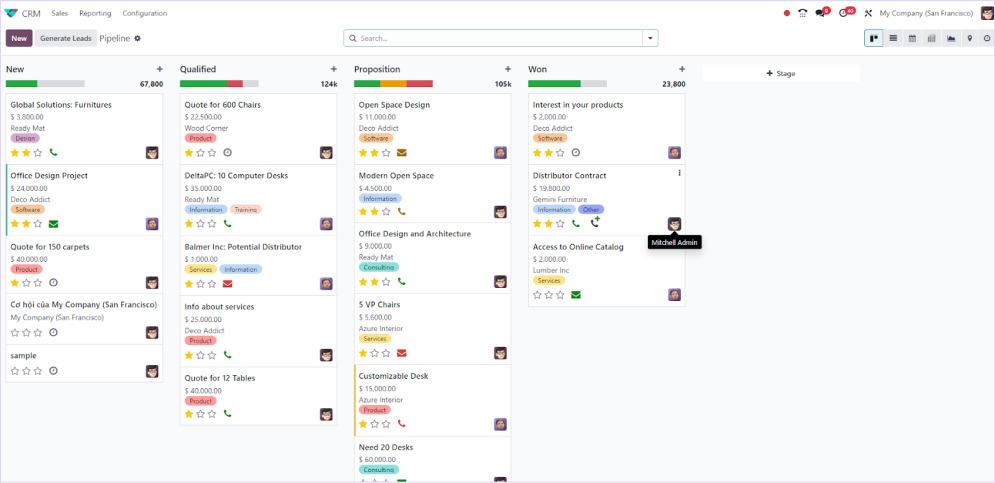The height and width of the screenshot is (483, 995).
Task: Click phone activity icon on DeltaPC: 10 Computer Desks
Action: click(x=228, y=223)
